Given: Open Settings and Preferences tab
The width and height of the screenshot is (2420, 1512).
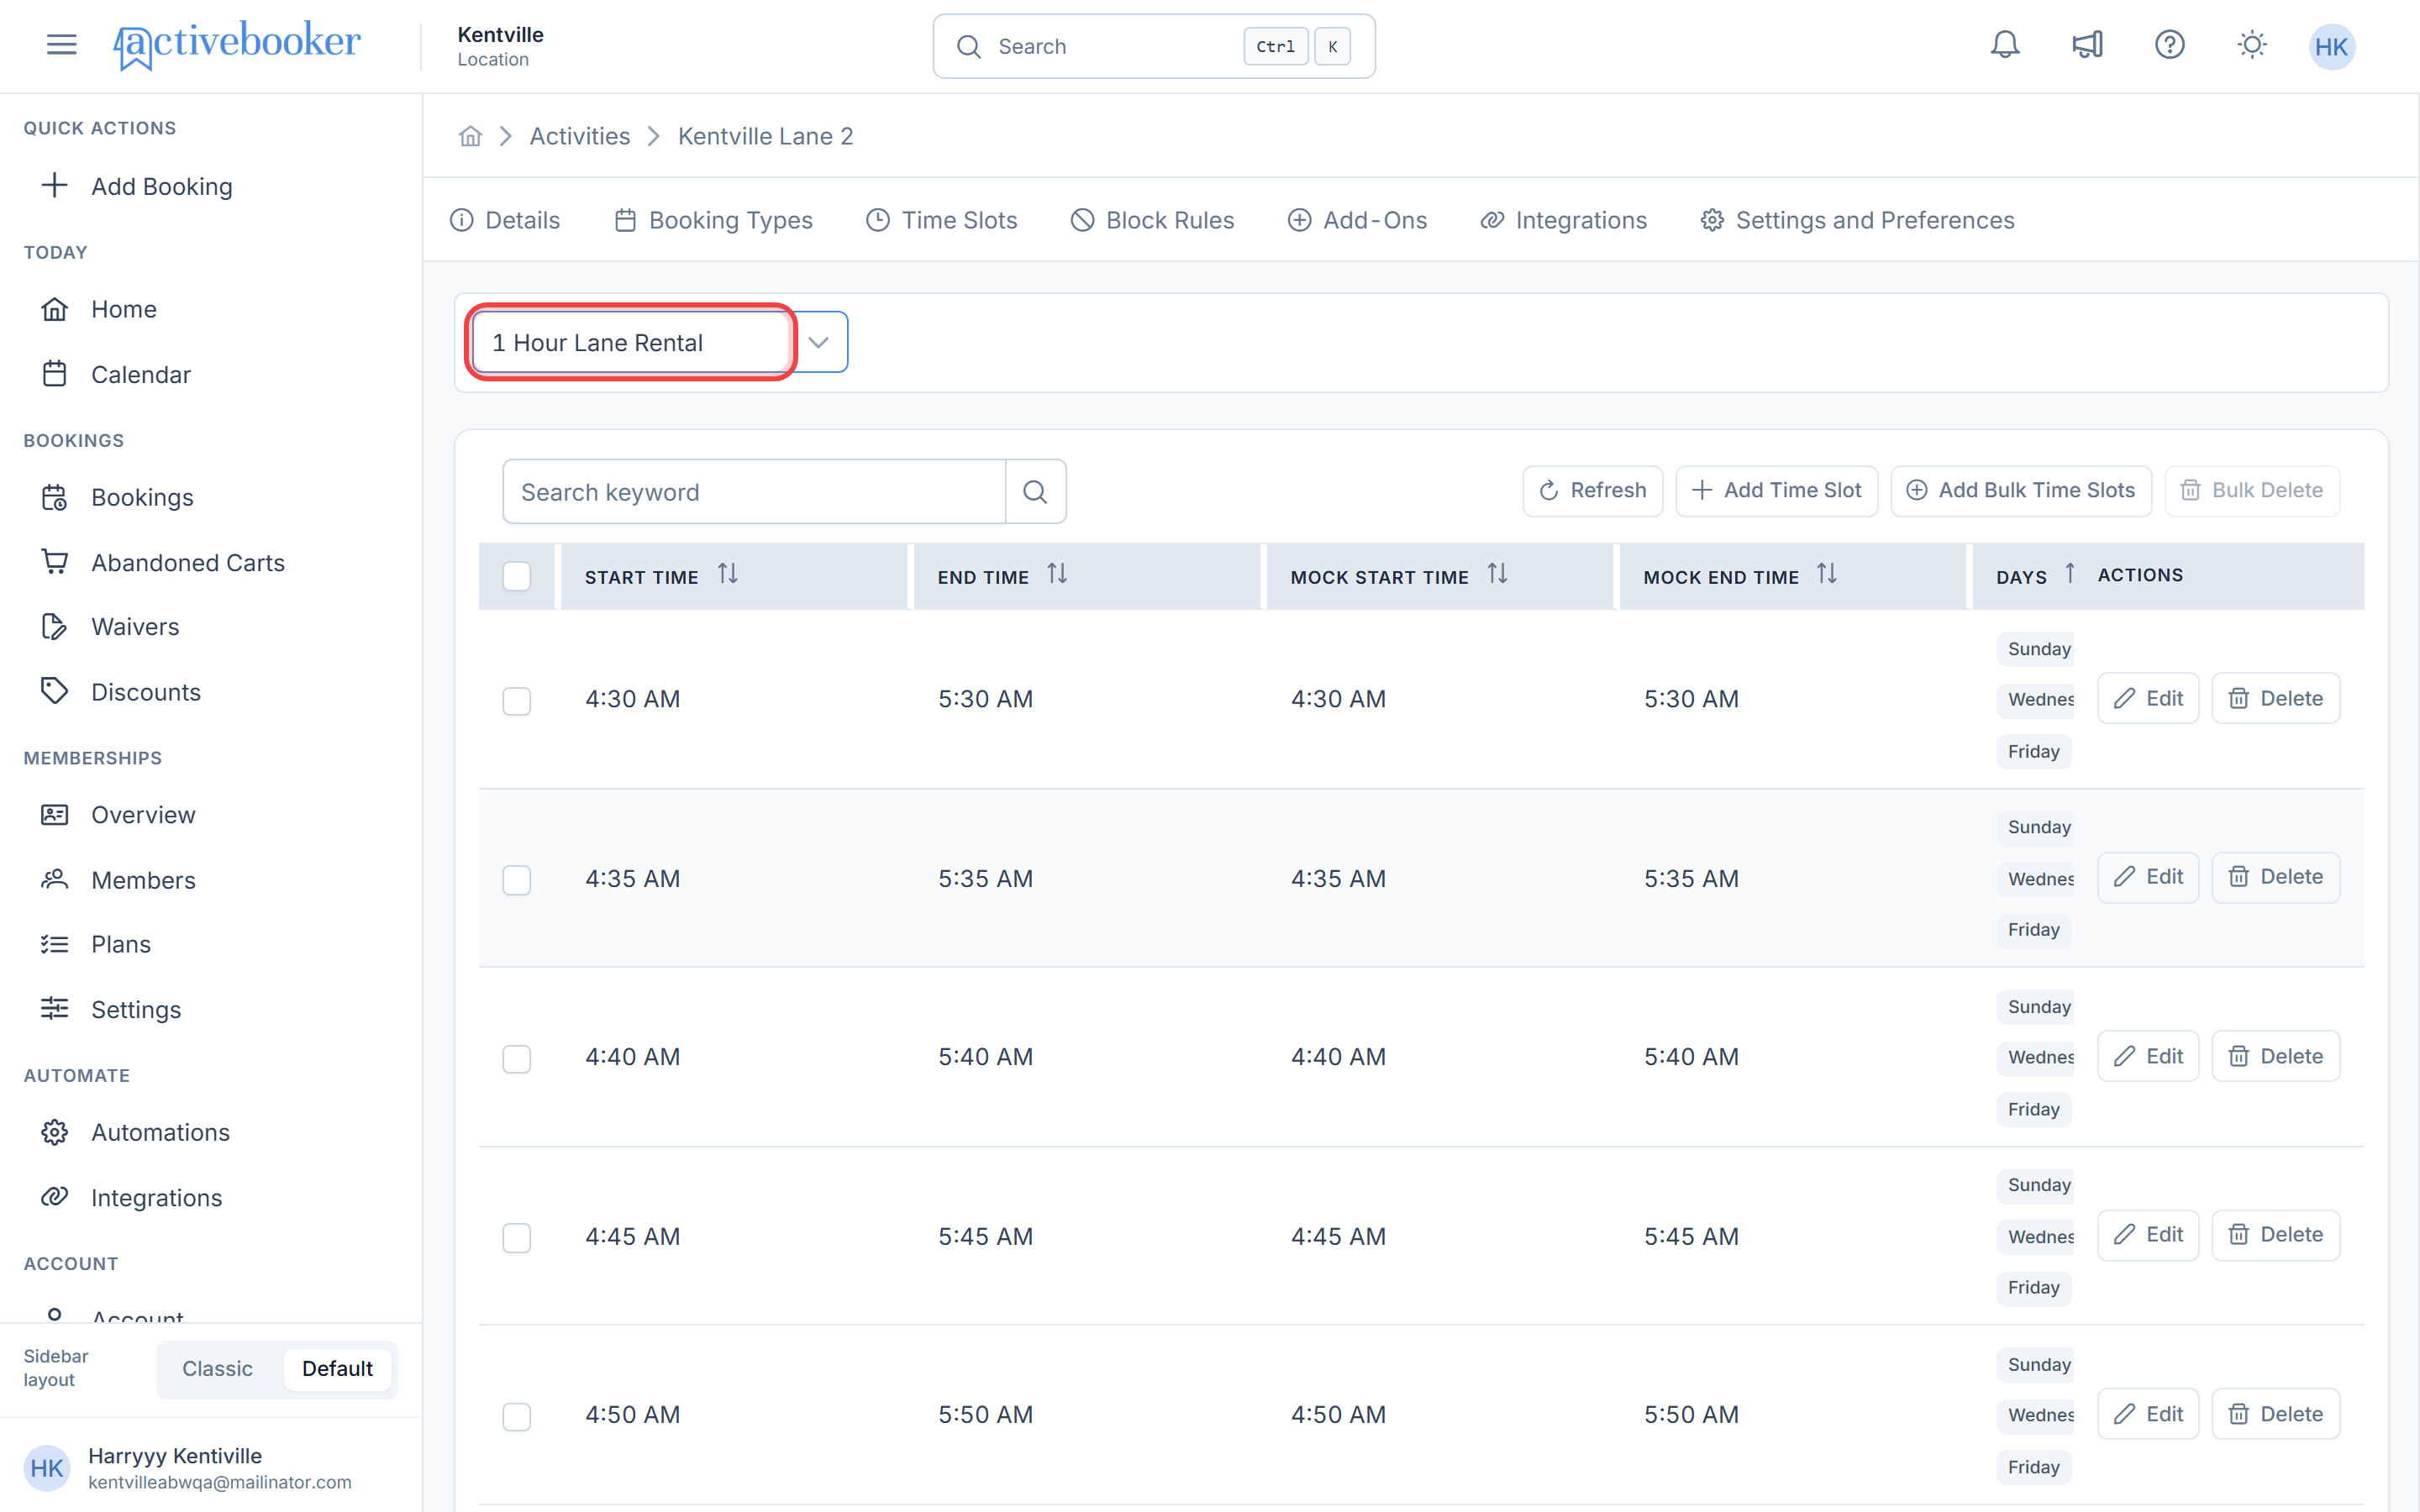Looking at the screenshot, I should (x=1857, y=220).
